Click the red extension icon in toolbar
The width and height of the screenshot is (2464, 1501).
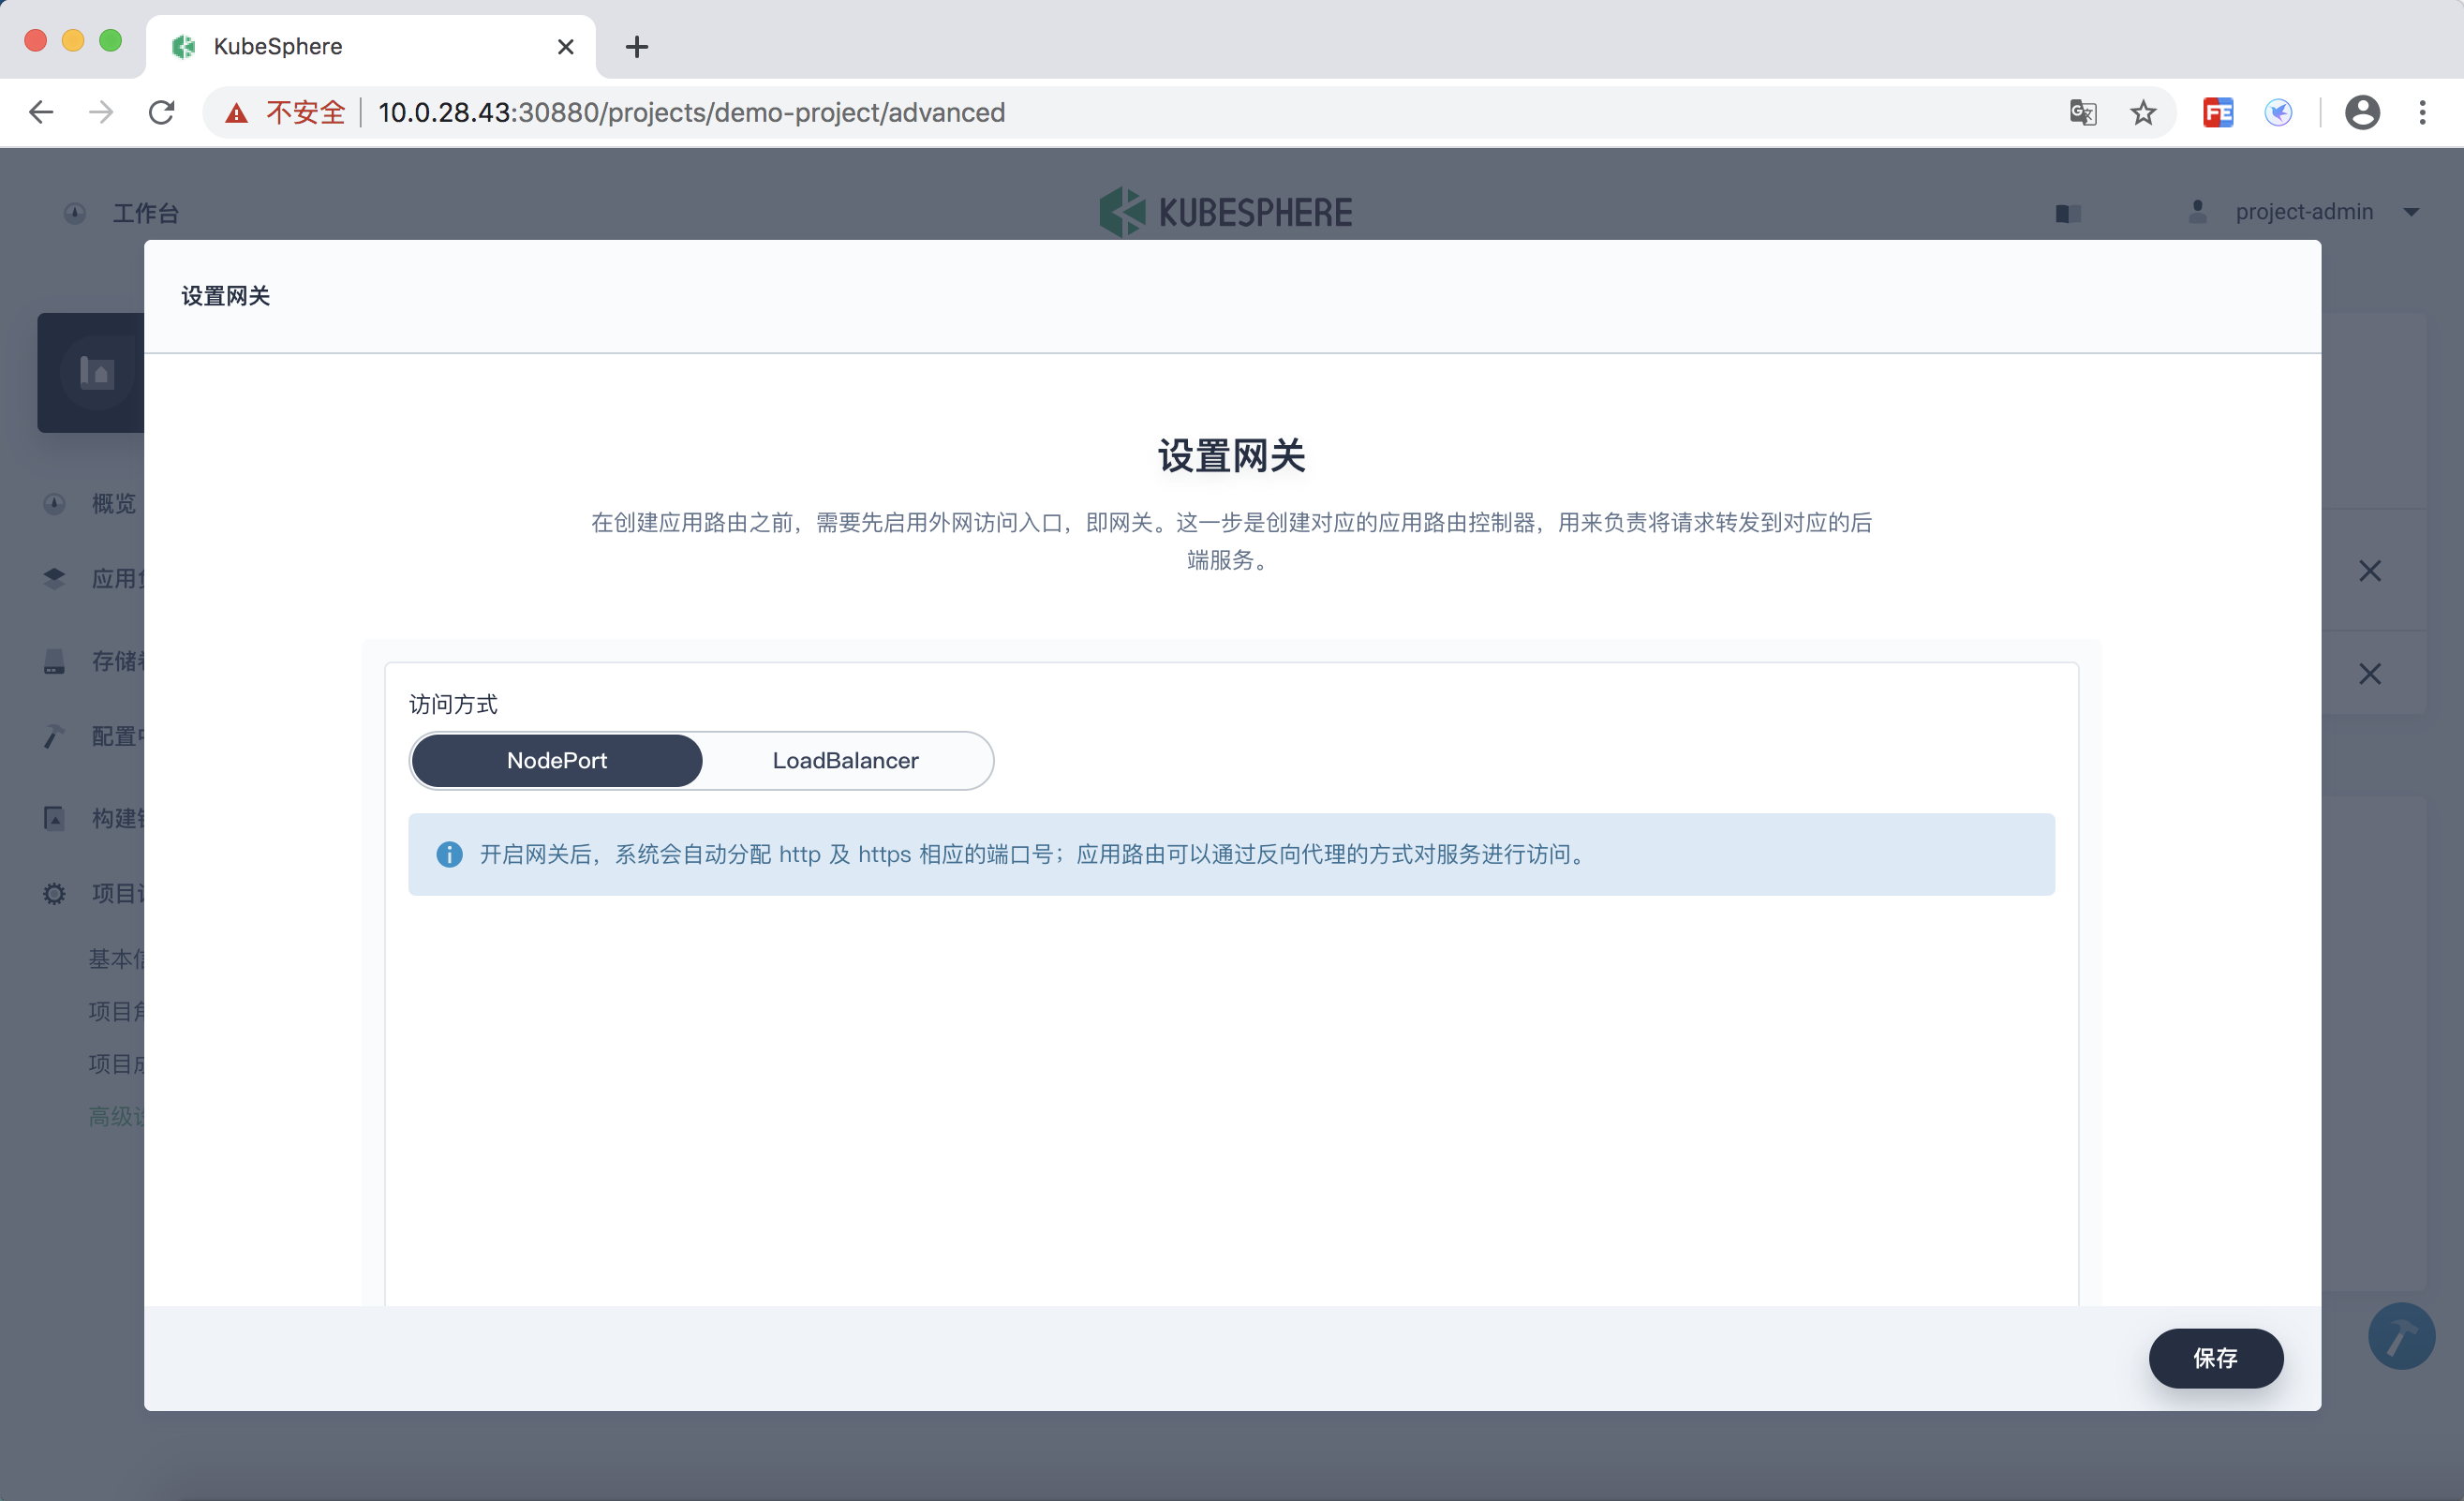point(2217,113)
